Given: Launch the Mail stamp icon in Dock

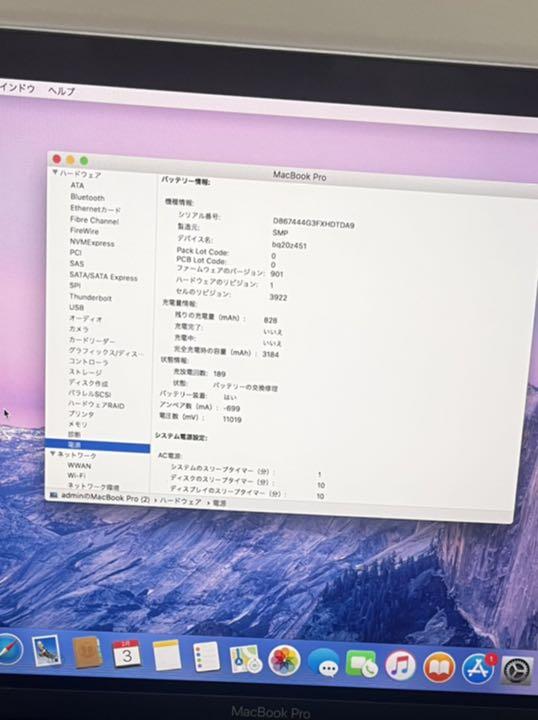Looking at the screenshot, I should click(46, 650).
